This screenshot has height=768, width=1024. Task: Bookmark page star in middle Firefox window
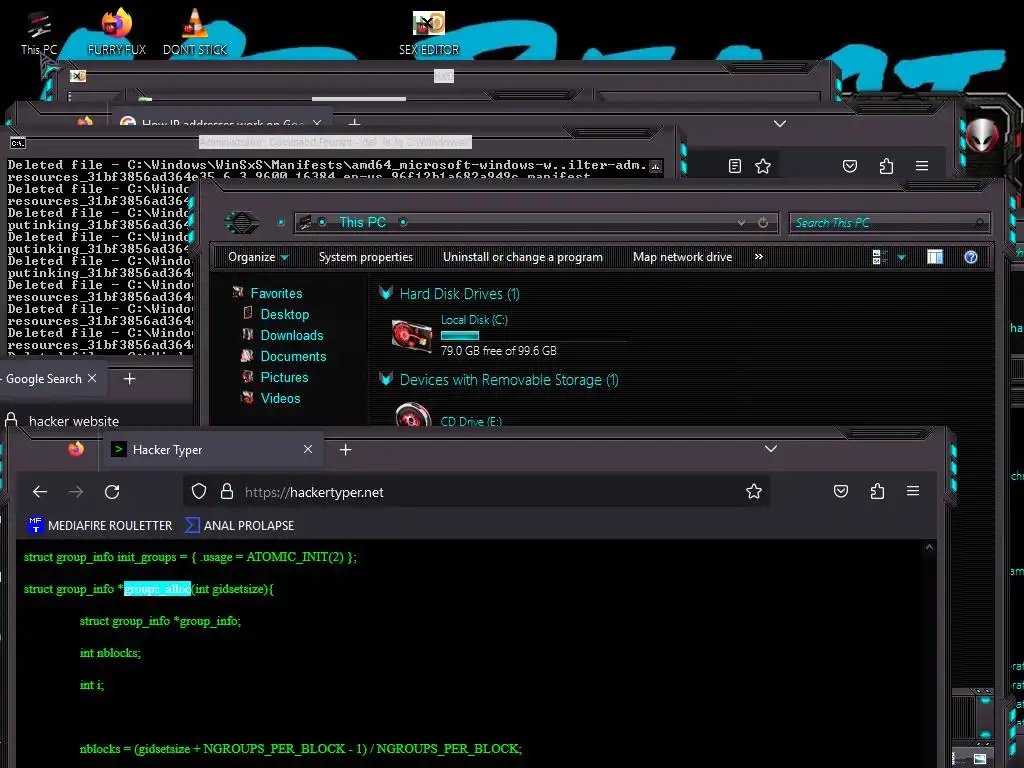click(763, 166)
